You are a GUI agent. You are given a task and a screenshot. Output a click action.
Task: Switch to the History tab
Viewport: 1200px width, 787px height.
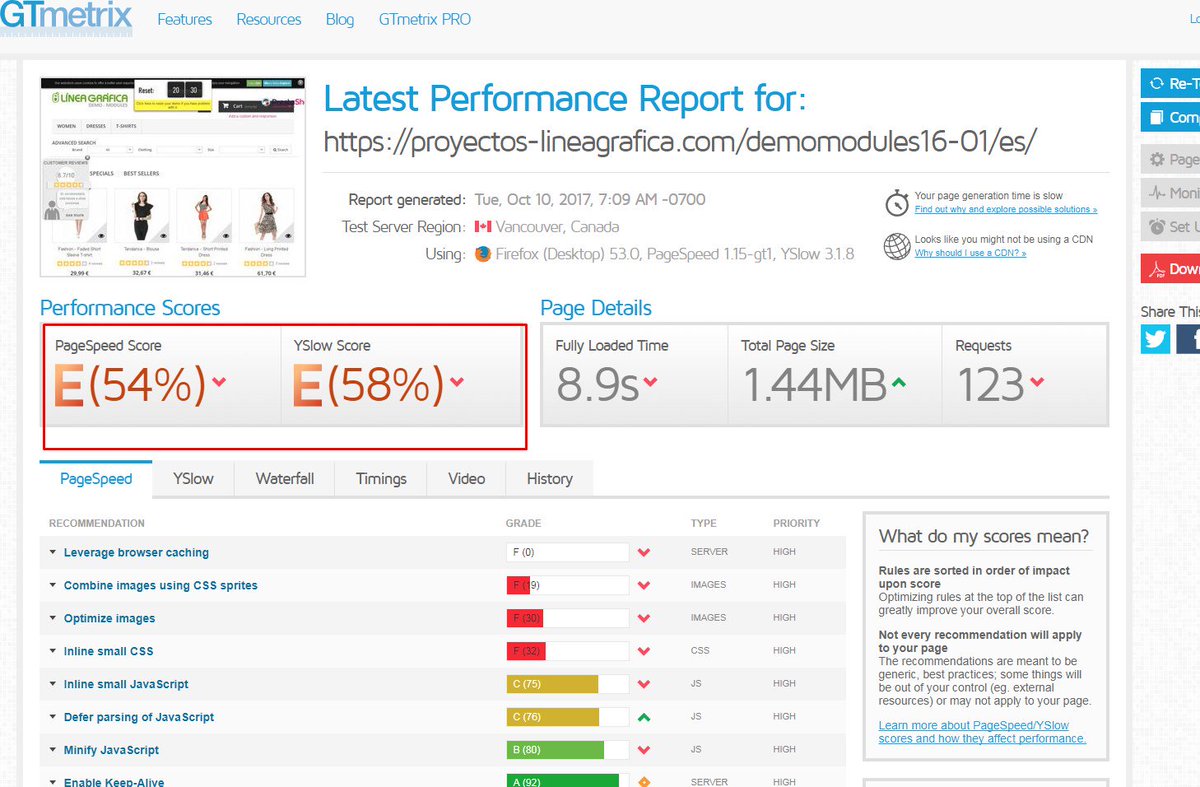549,479
